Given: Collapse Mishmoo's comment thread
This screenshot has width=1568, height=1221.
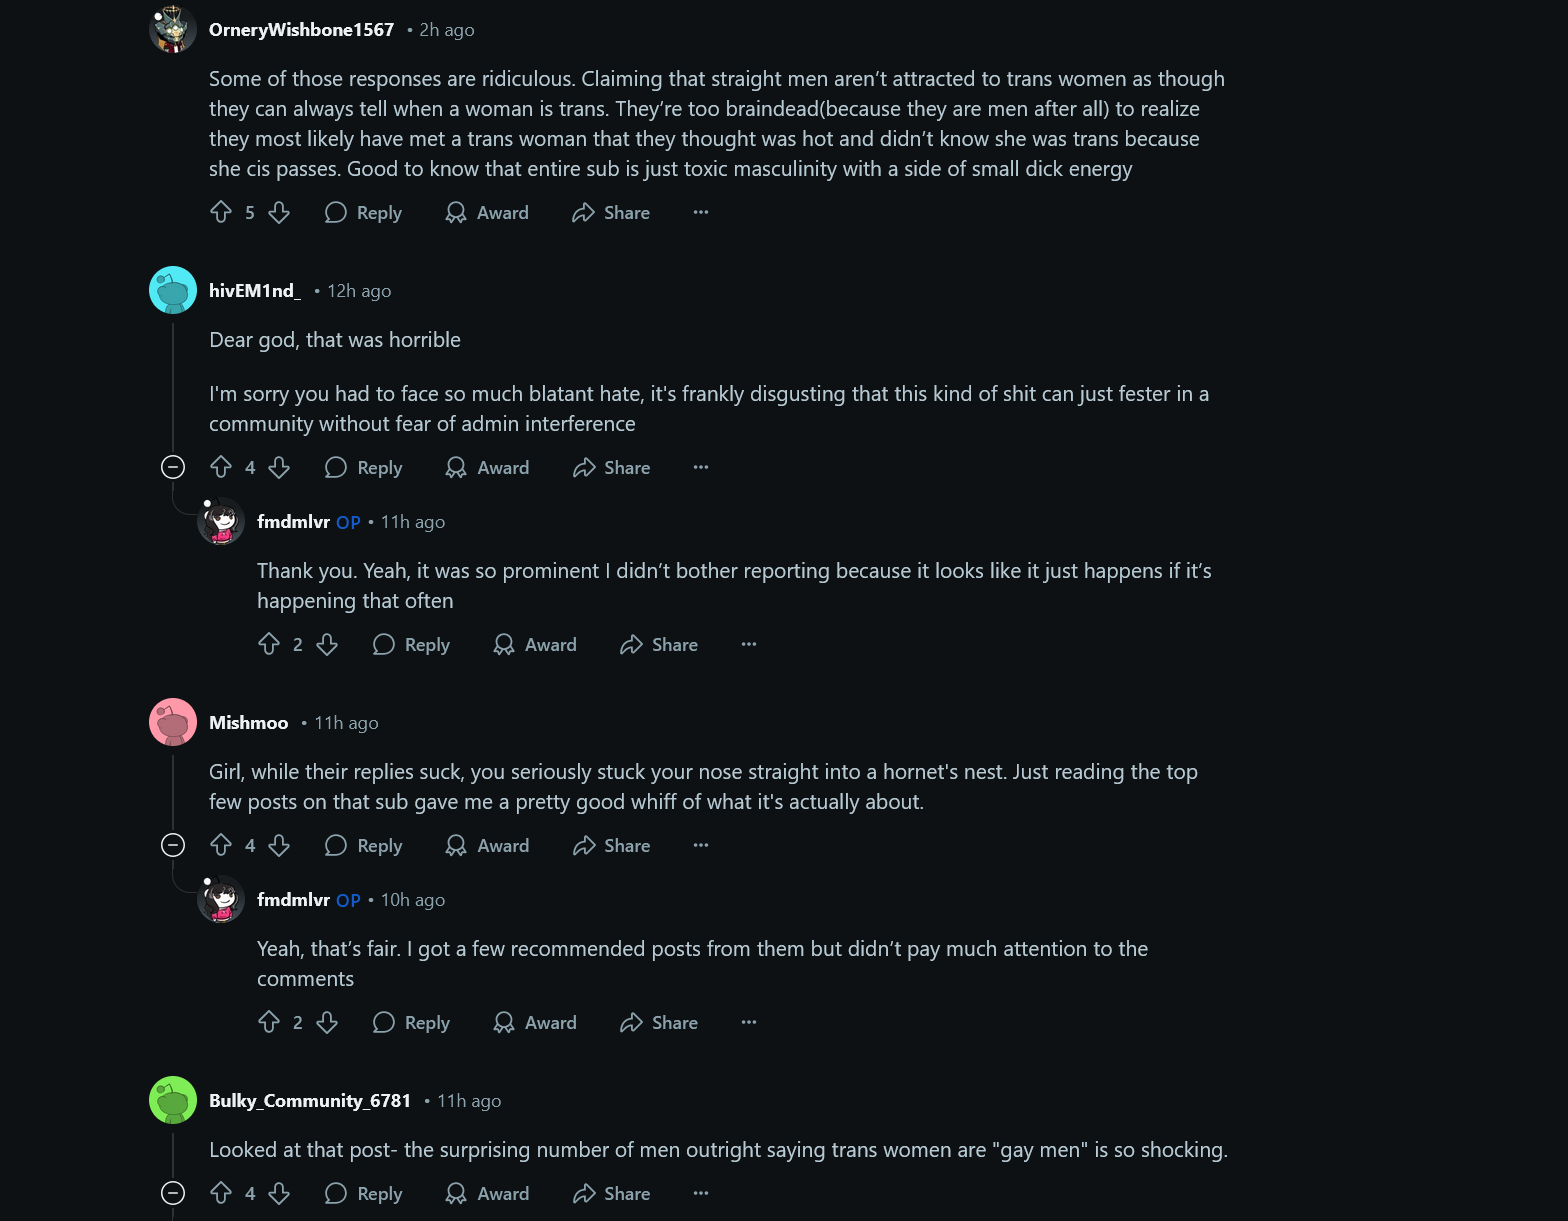Looking at the screenshot, I should pyautogui.click(x=173, y=845).
